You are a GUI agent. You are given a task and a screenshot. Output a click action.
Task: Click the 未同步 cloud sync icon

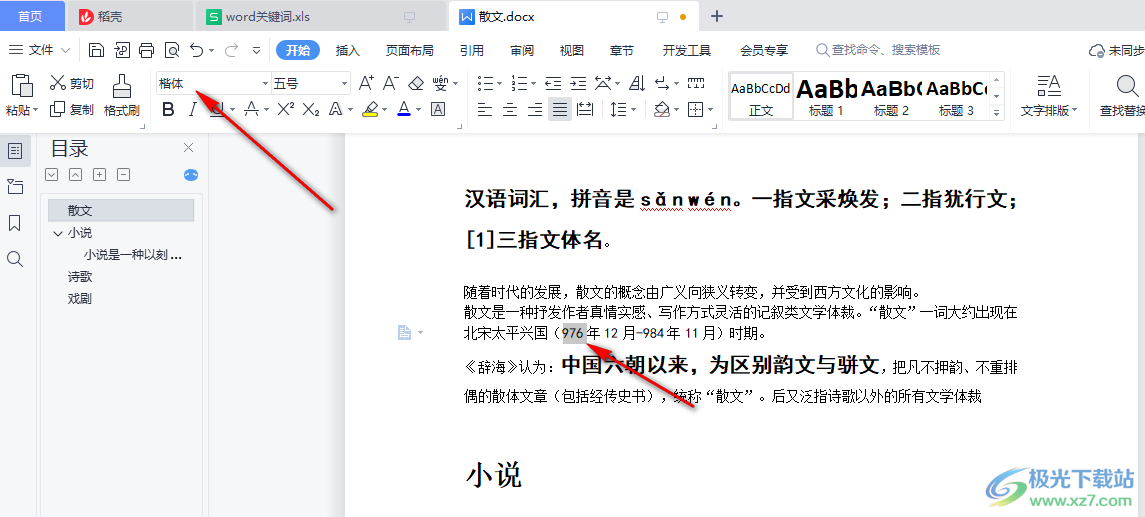click(x=1116, y=50)
